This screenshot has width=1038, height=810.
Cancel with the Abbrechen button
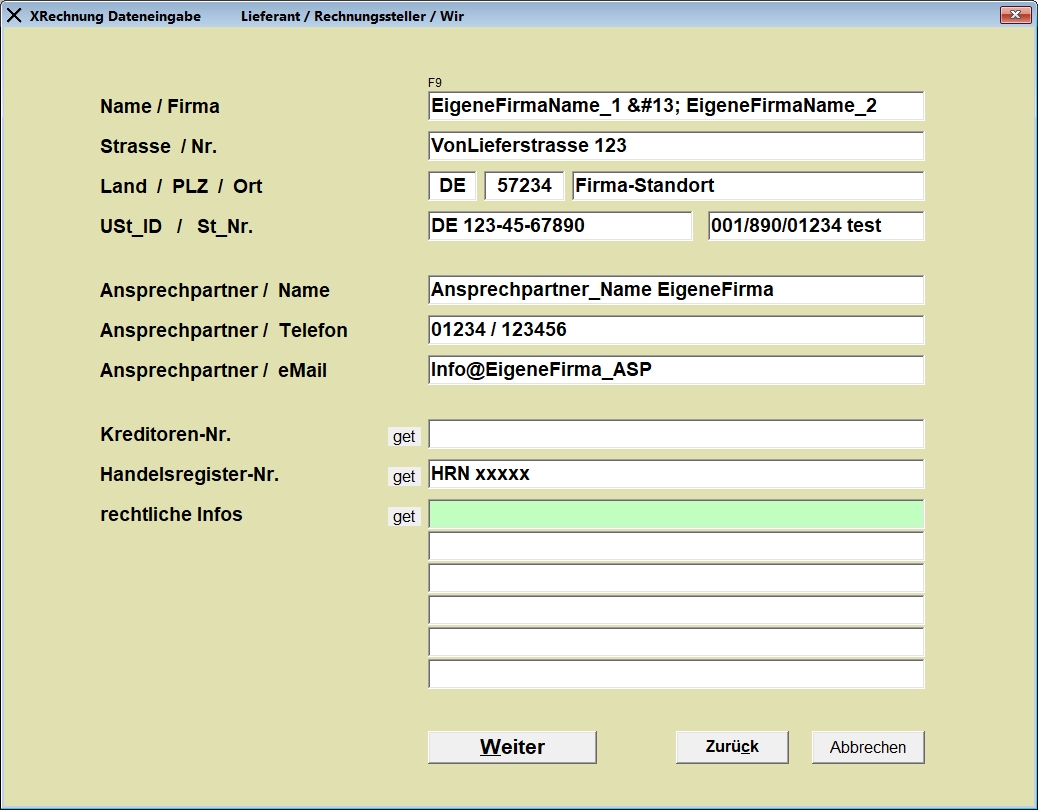pyautogui.click(x=868, y=747)
